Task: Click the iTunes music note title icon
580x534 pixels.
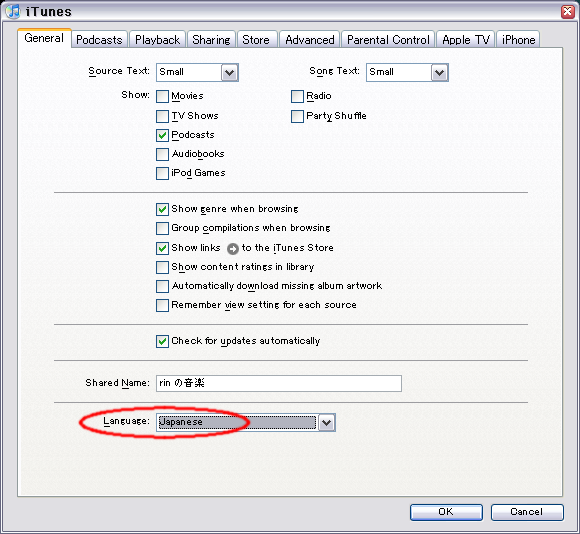Action: (x=13, y=11)
